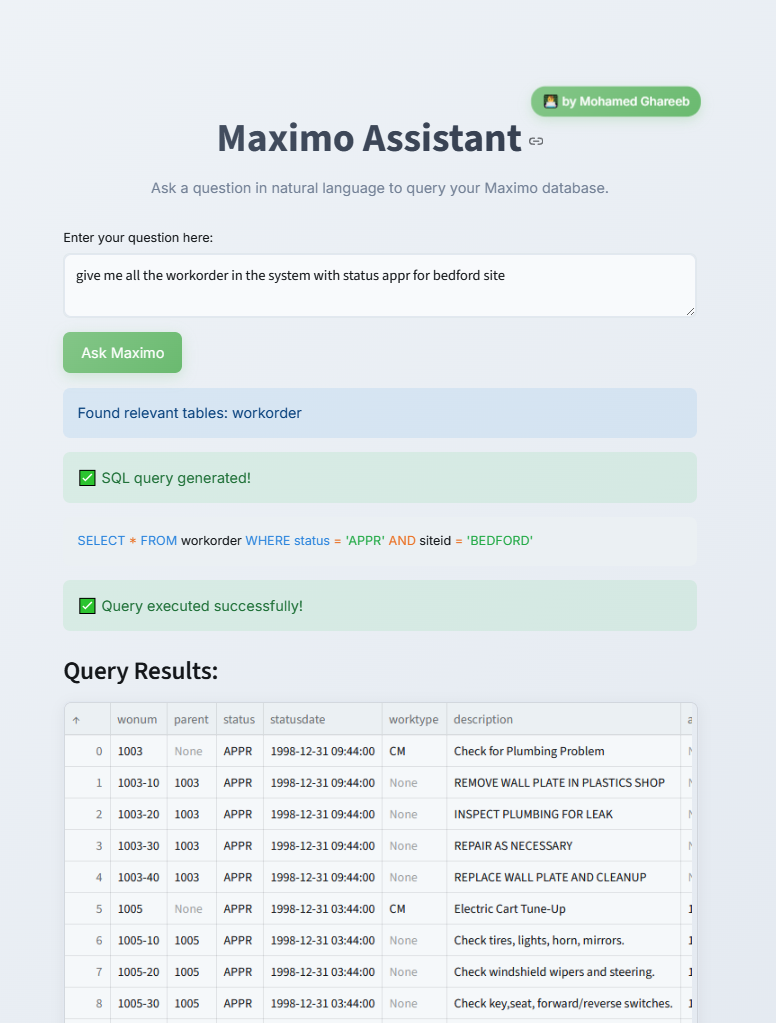Screen dimensions: 776x1023
Task: Select cell with wonum 1003-10
Action: [x=139, y=783]
